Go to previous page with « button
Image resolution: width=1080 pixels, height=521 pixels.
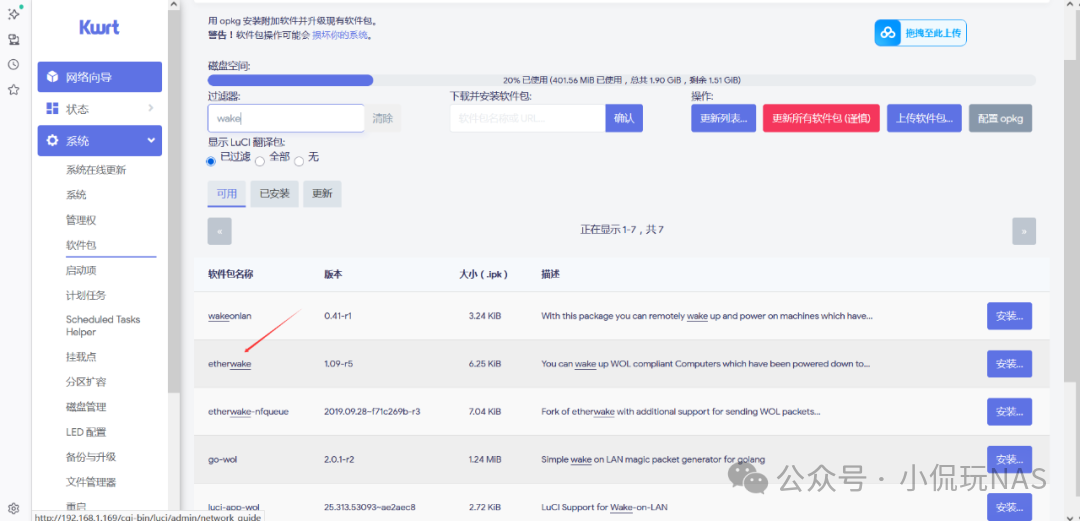tap(220, 231)
